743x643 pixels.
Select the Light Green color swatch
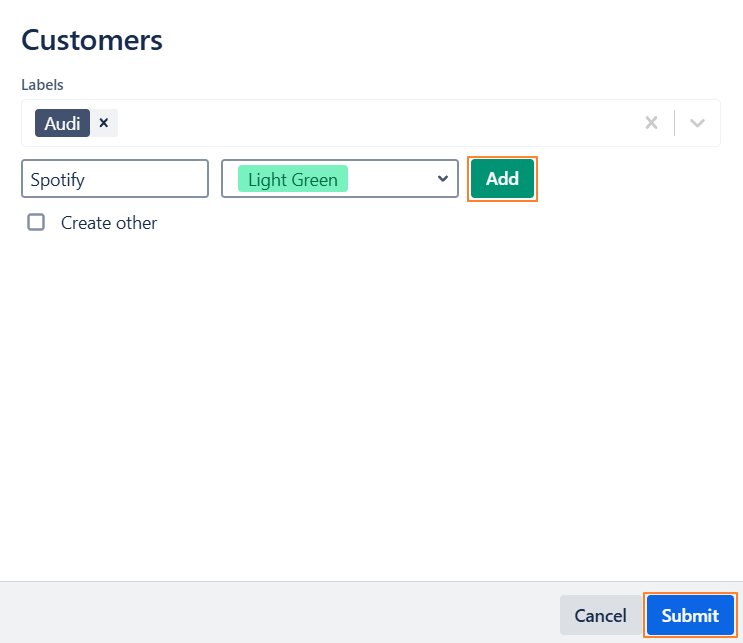[x=292, y=179]
